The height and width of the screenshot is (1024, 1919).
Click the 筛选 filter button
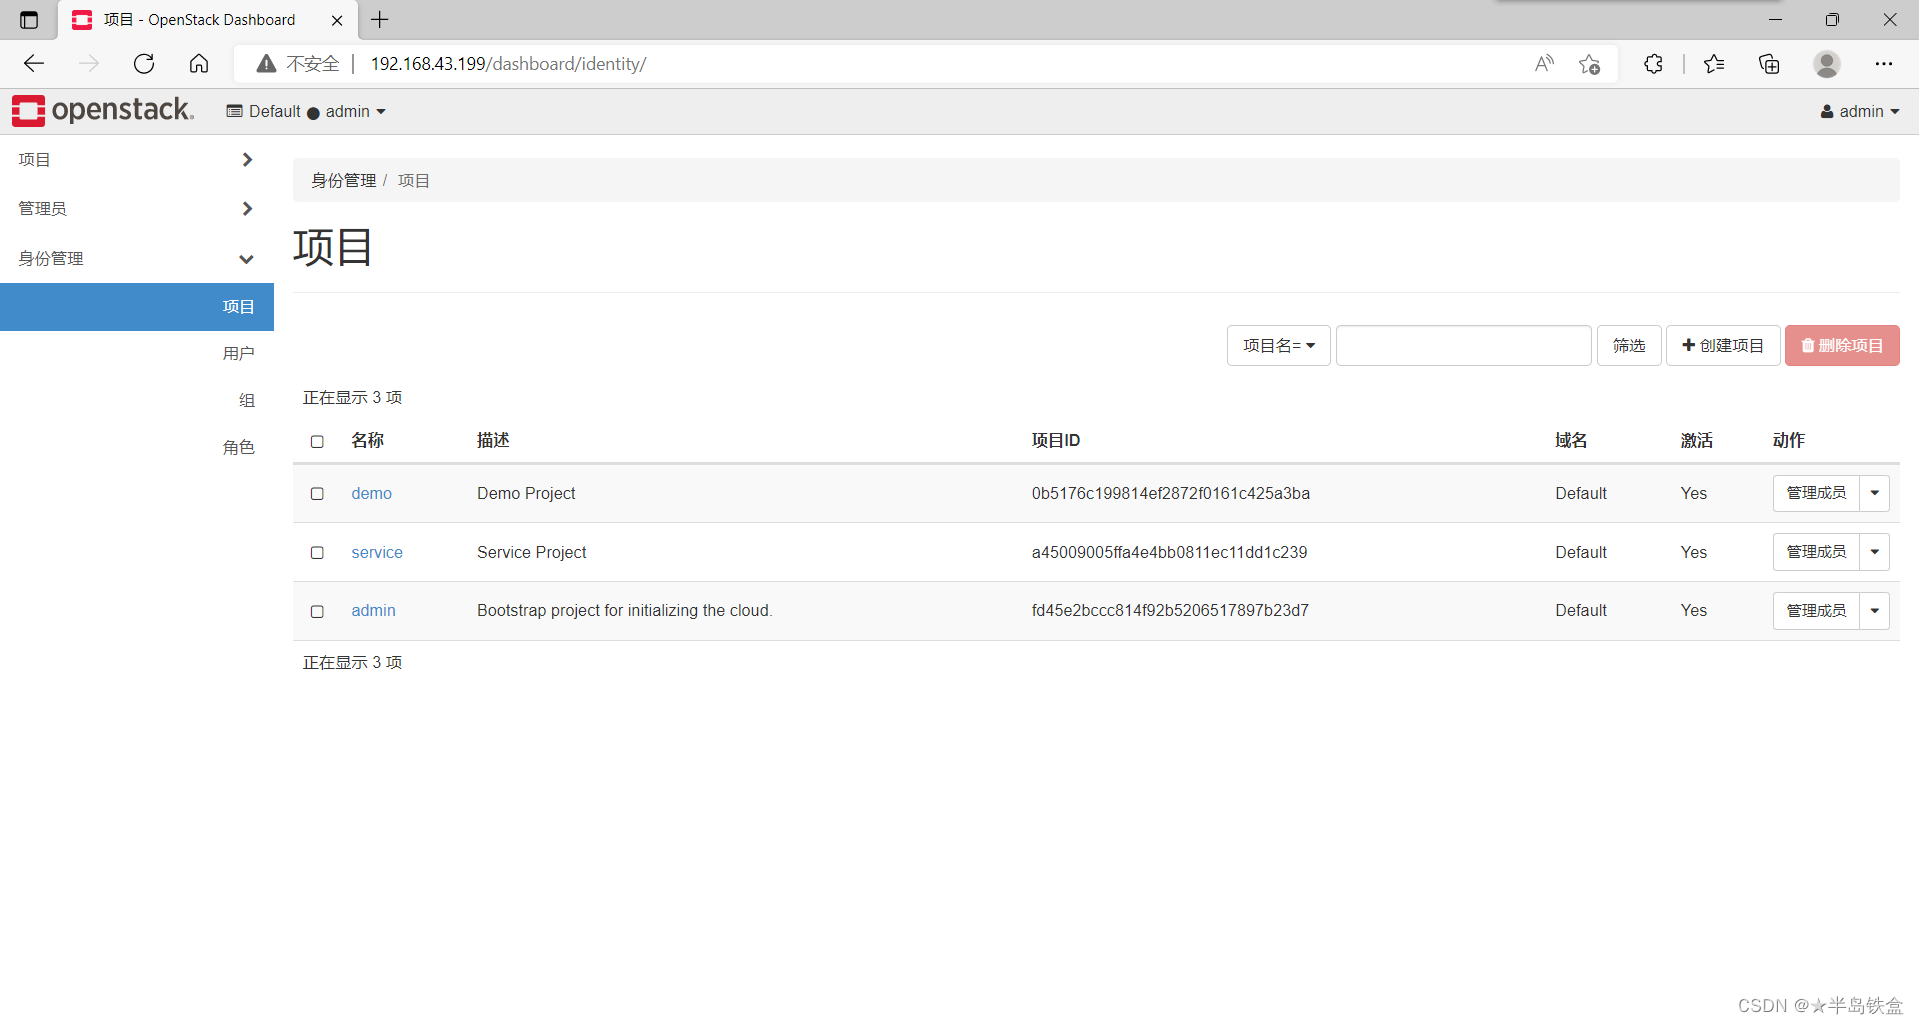tap(1629, 346)
